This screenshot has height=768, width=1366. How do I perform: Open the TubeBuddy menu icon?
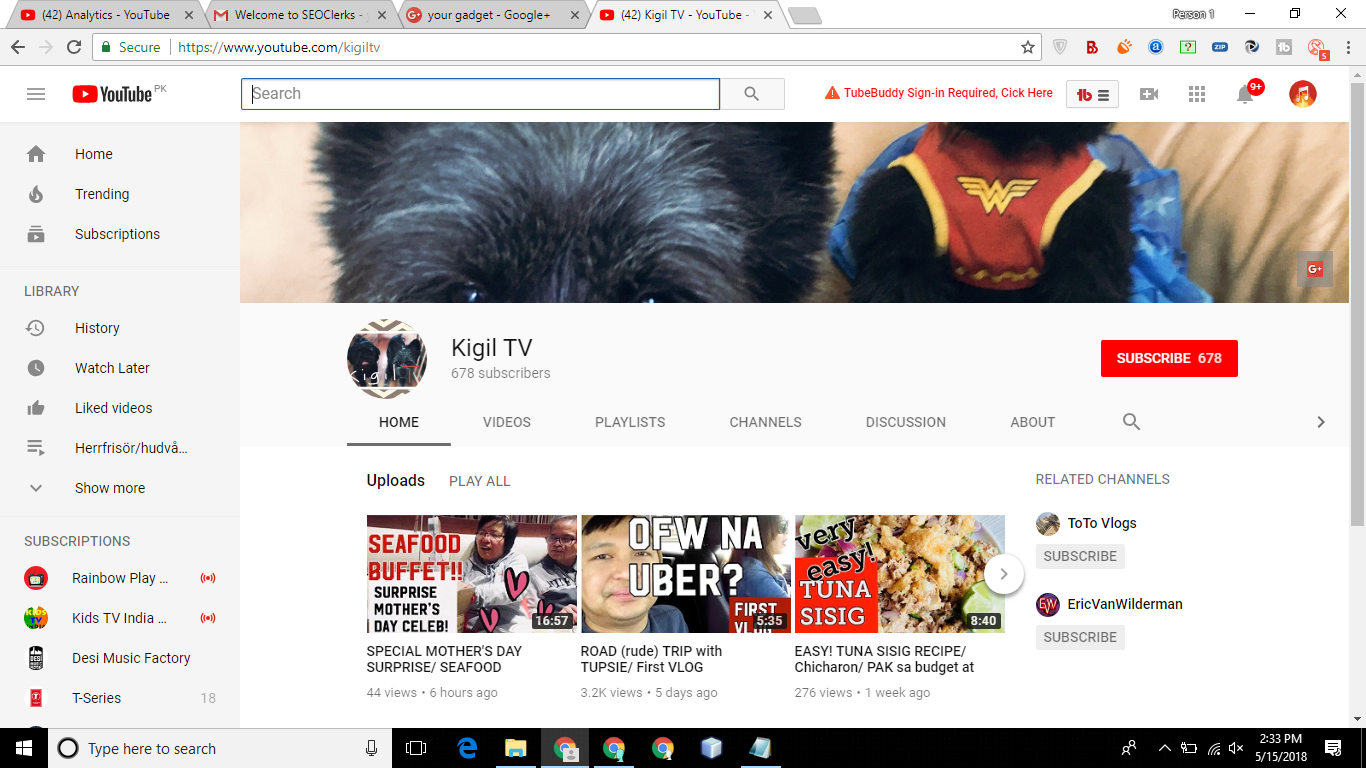1092,95
